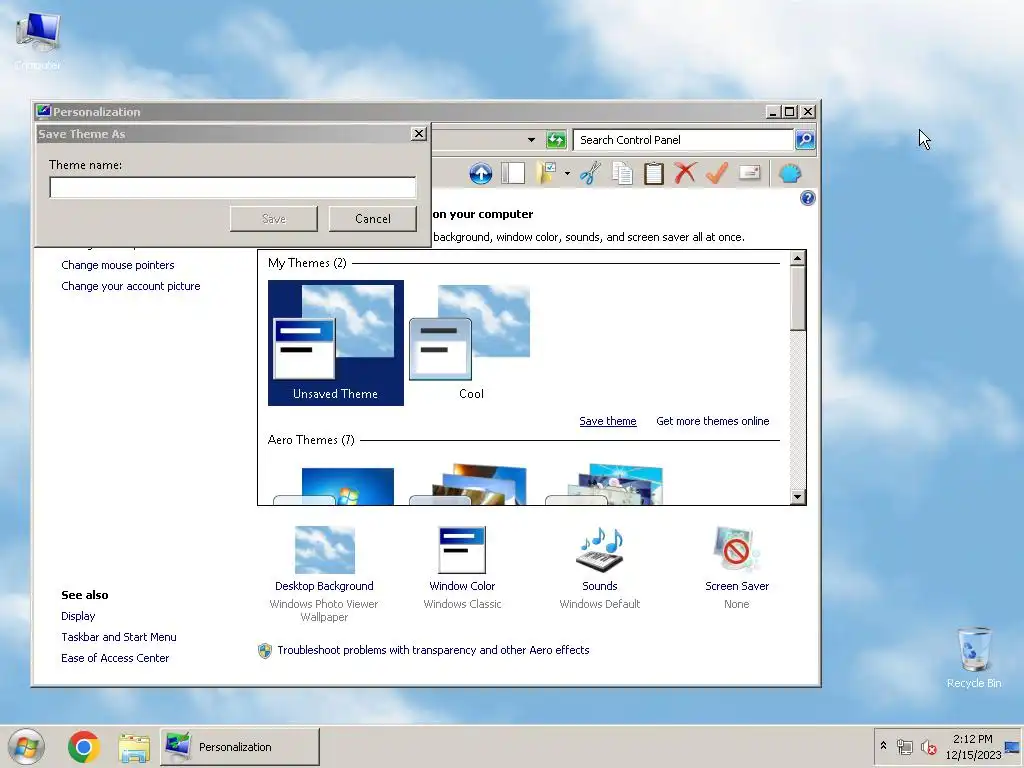
Task: Launch Google Chrome from the taskbar
Action: pos(83,746)
